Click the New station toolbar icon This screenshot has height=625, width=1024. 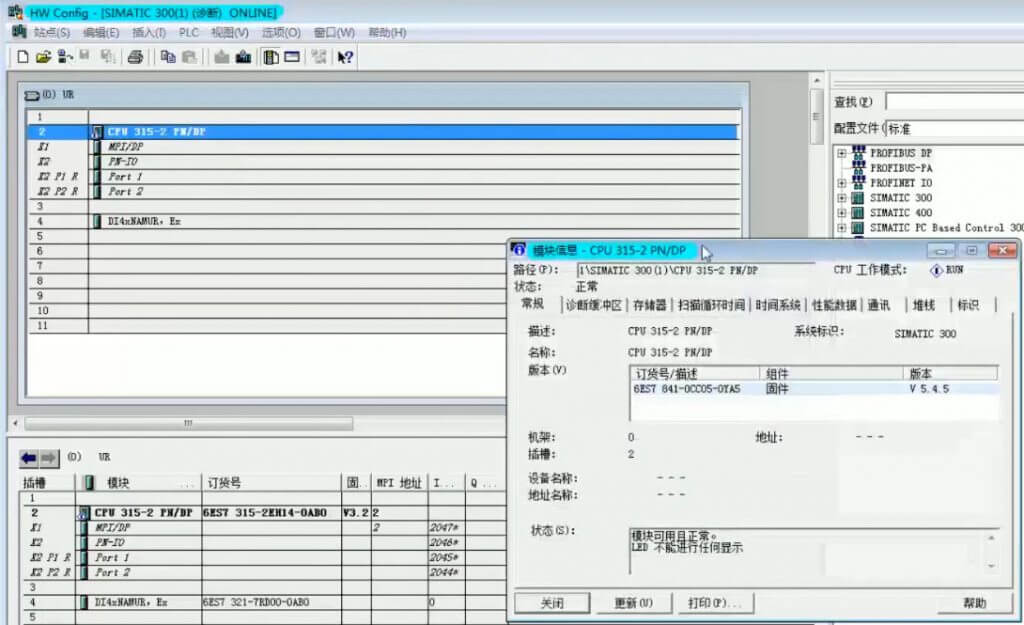click(x=23, y=57)
